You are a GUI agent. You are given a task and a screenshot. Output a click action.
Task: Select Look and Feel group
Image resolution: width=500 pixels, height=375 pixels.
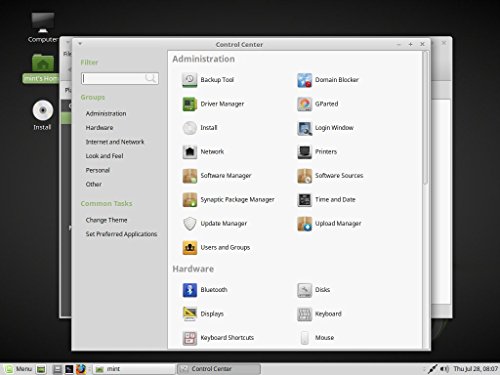104,156
